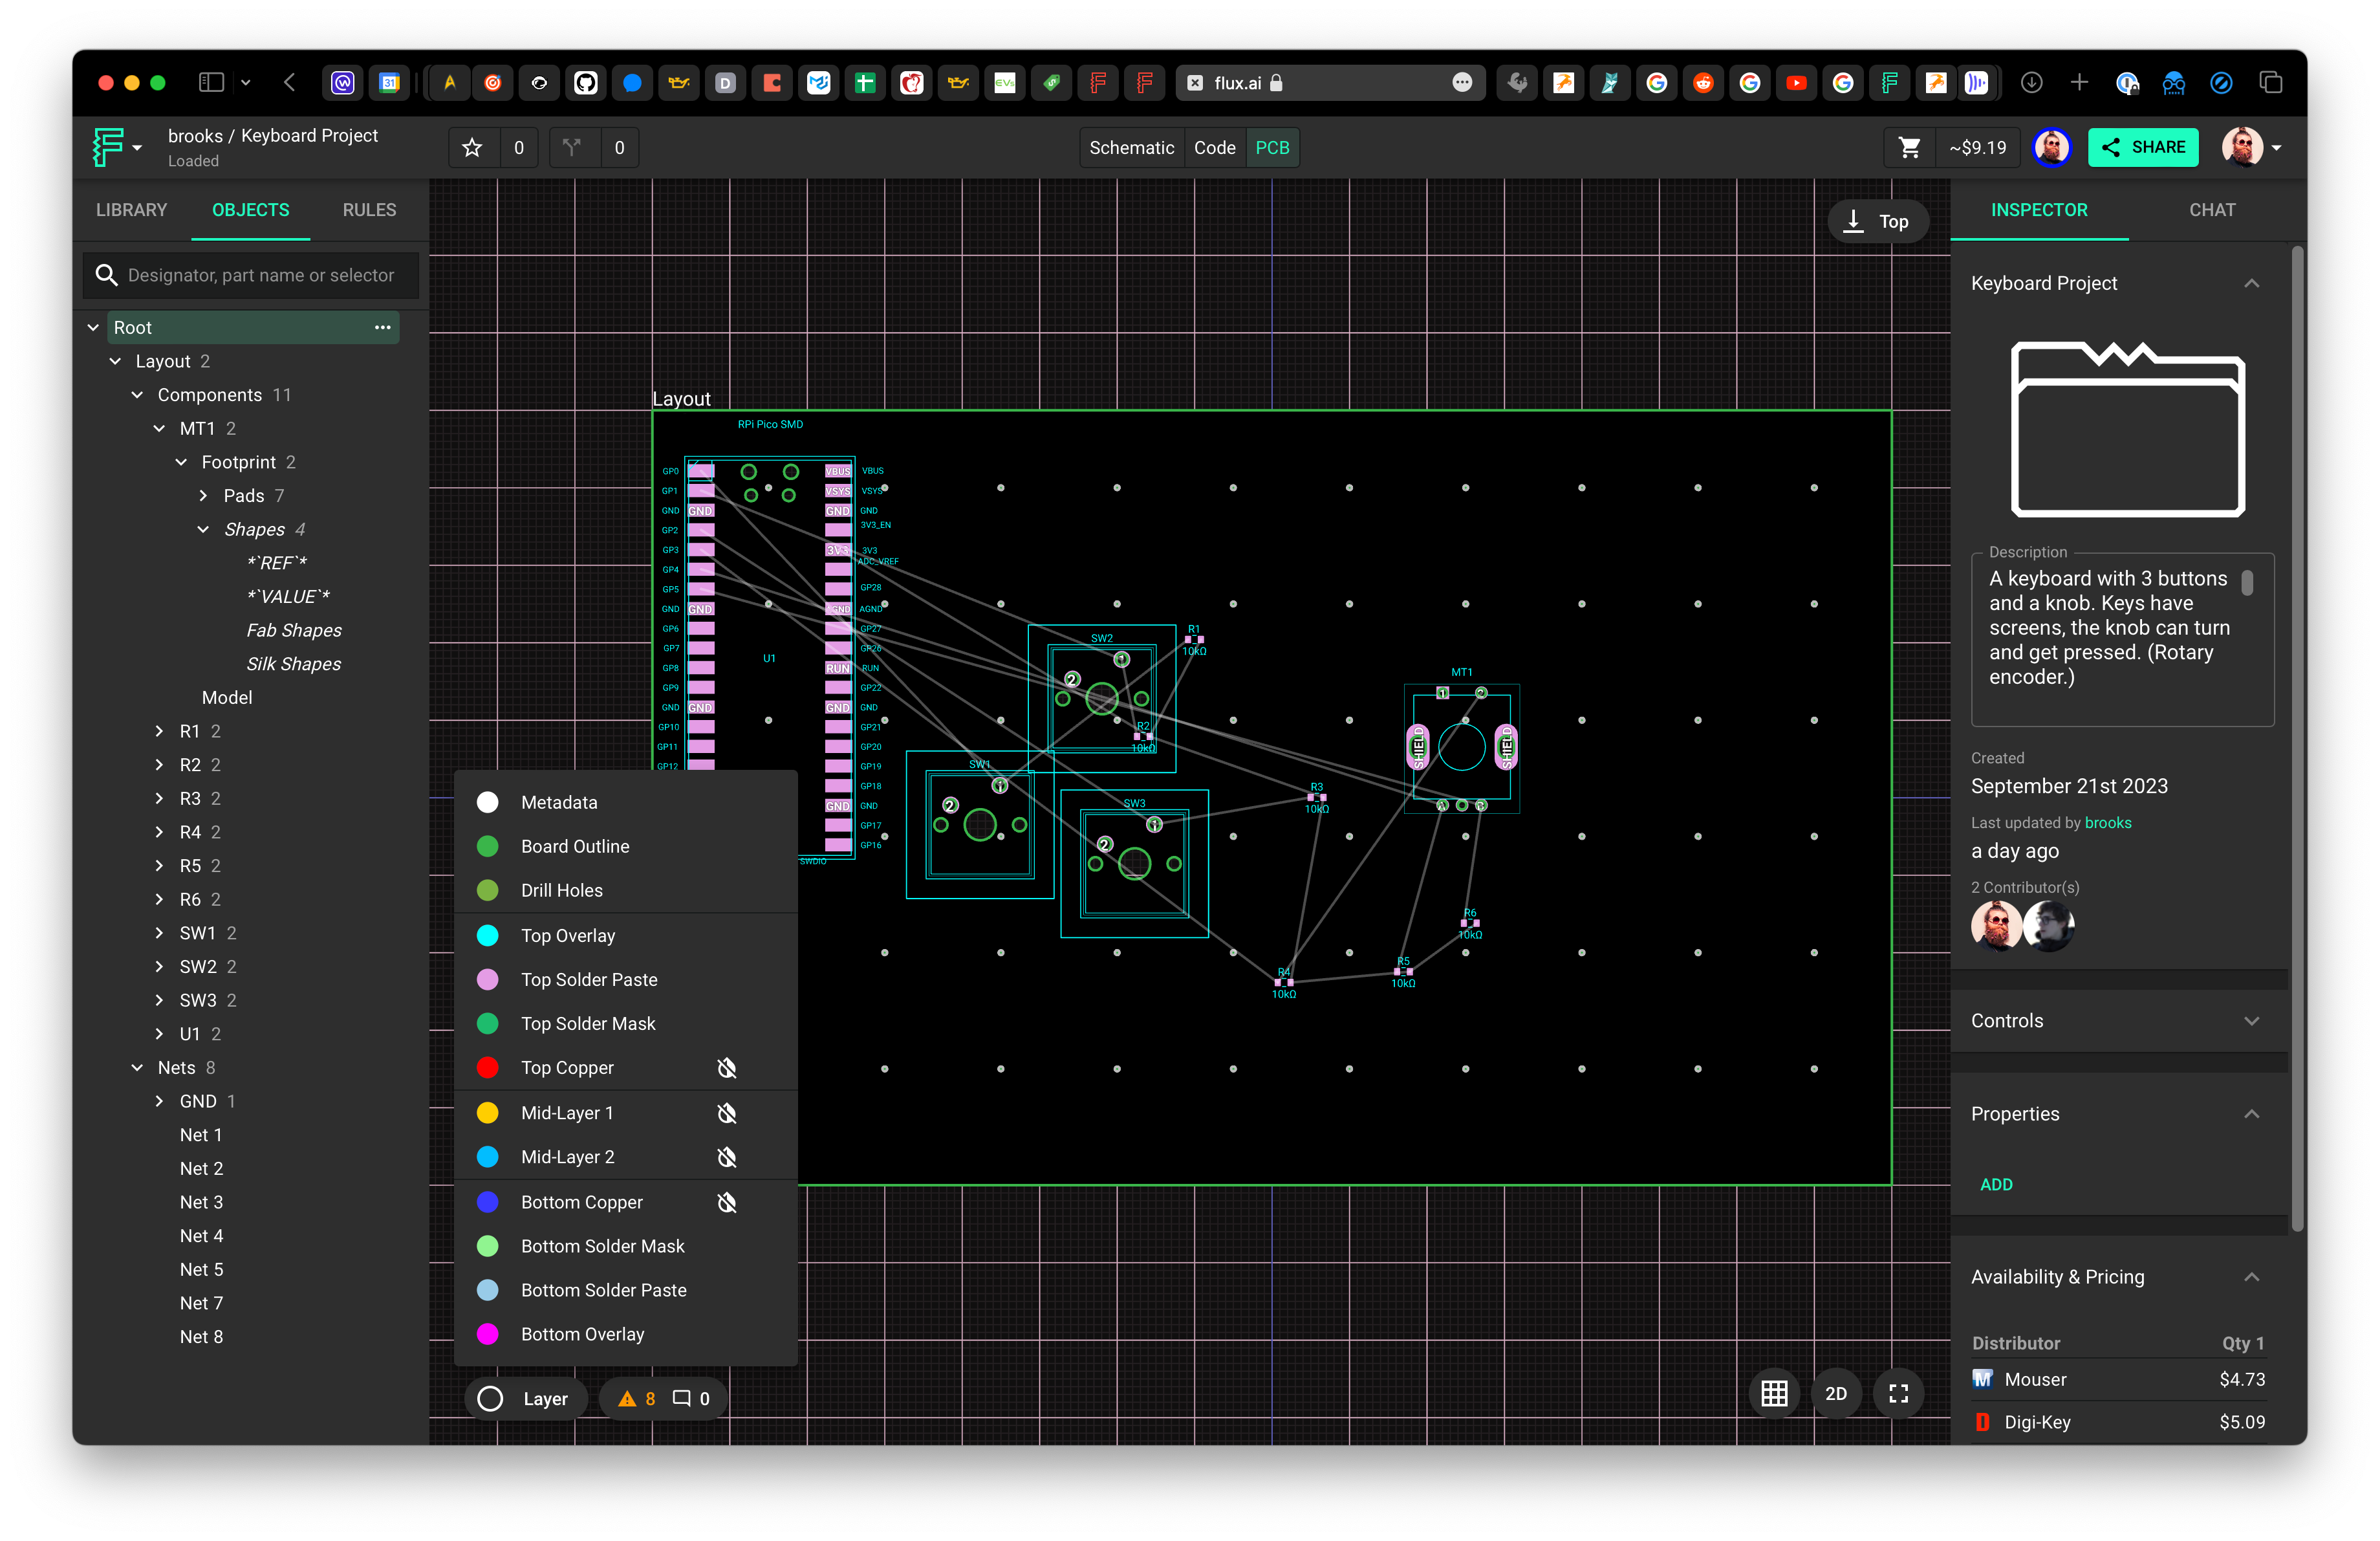Image resolution: width=2380 pixels, height=1541 pixels.
Task: Toggle the grid view icon
Action: coord(1774,1393)
